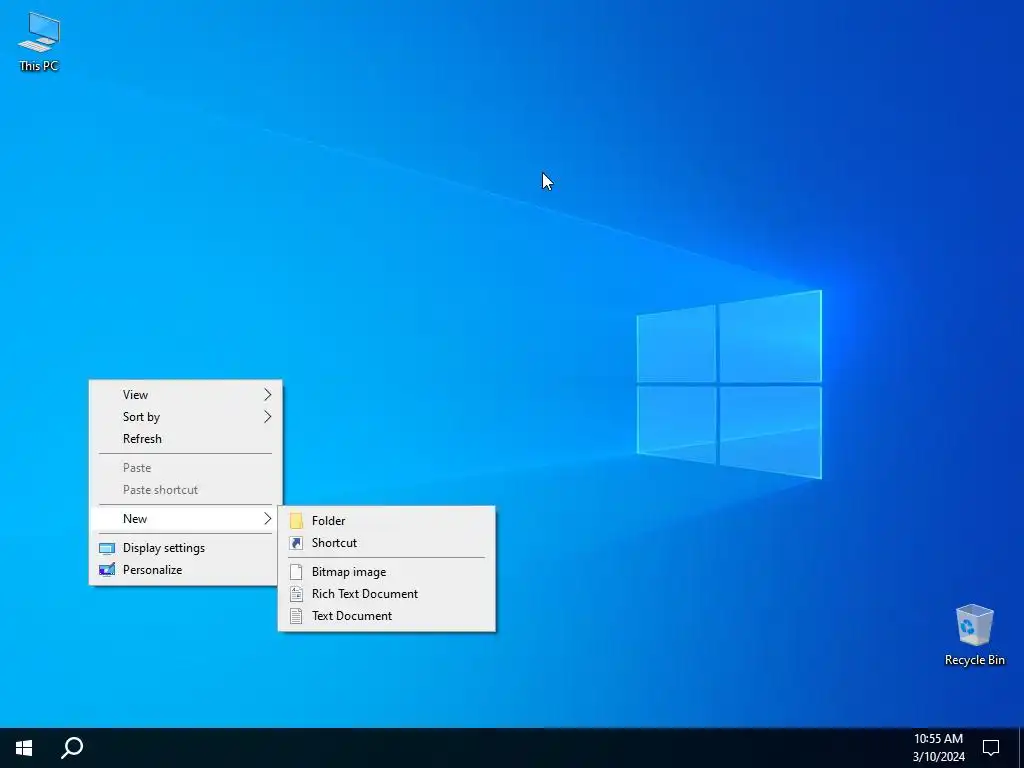The height and width of the screenshot is (768, 1024).
Task: Create a new Folder
Action: [x=387, y=520]
